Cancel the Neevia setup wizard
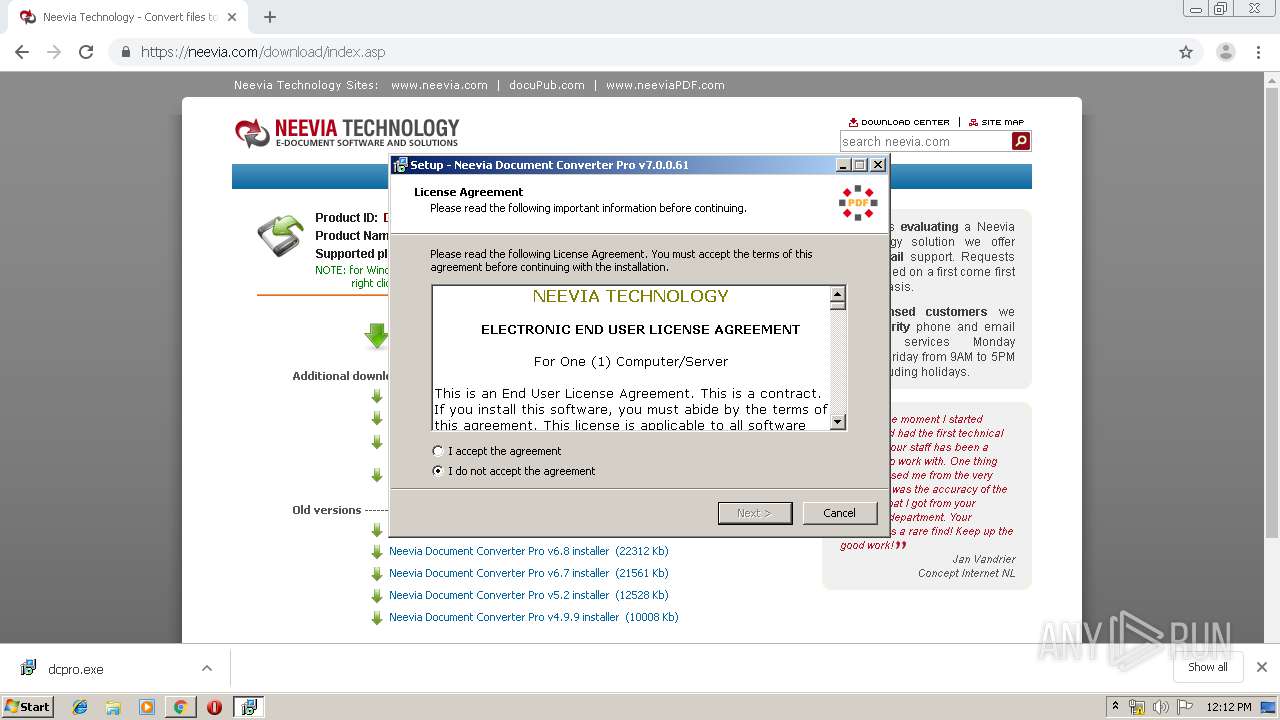 point(839,513)
